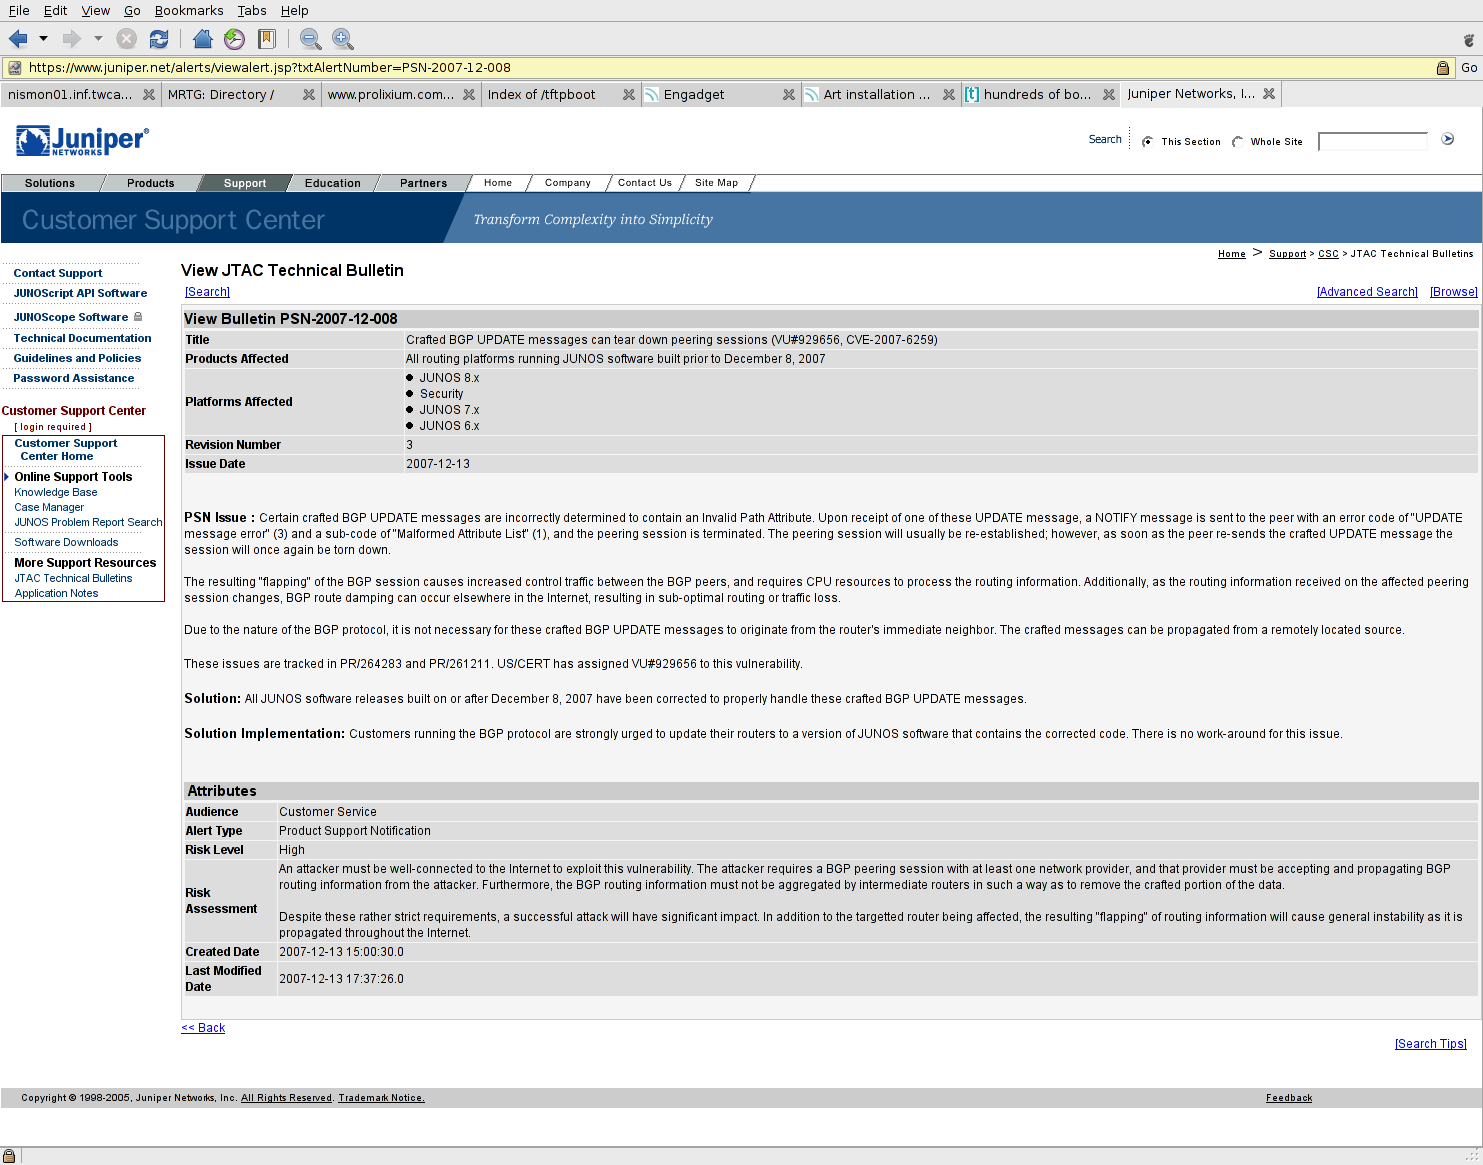The image size is (1483, 1165).
Task: Click the Feedback footer link
Action: coord(1289,1098)
